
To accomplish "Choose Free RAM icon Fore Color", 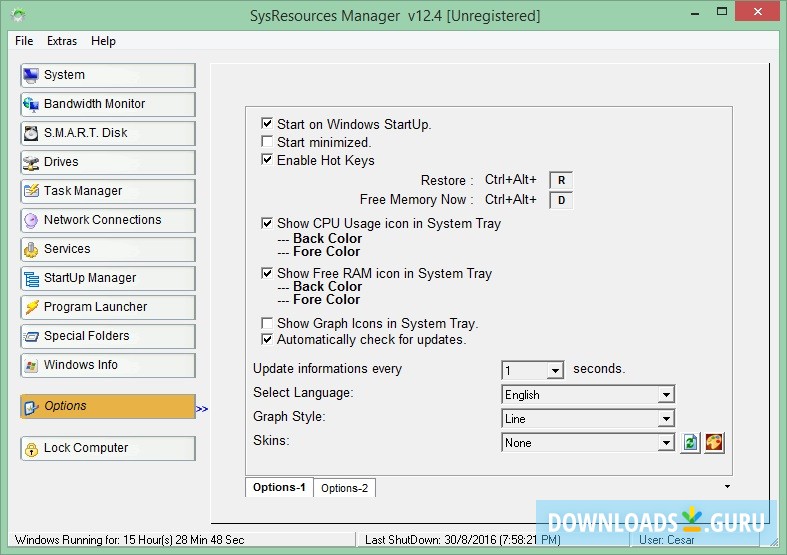I will pos(326,300).
